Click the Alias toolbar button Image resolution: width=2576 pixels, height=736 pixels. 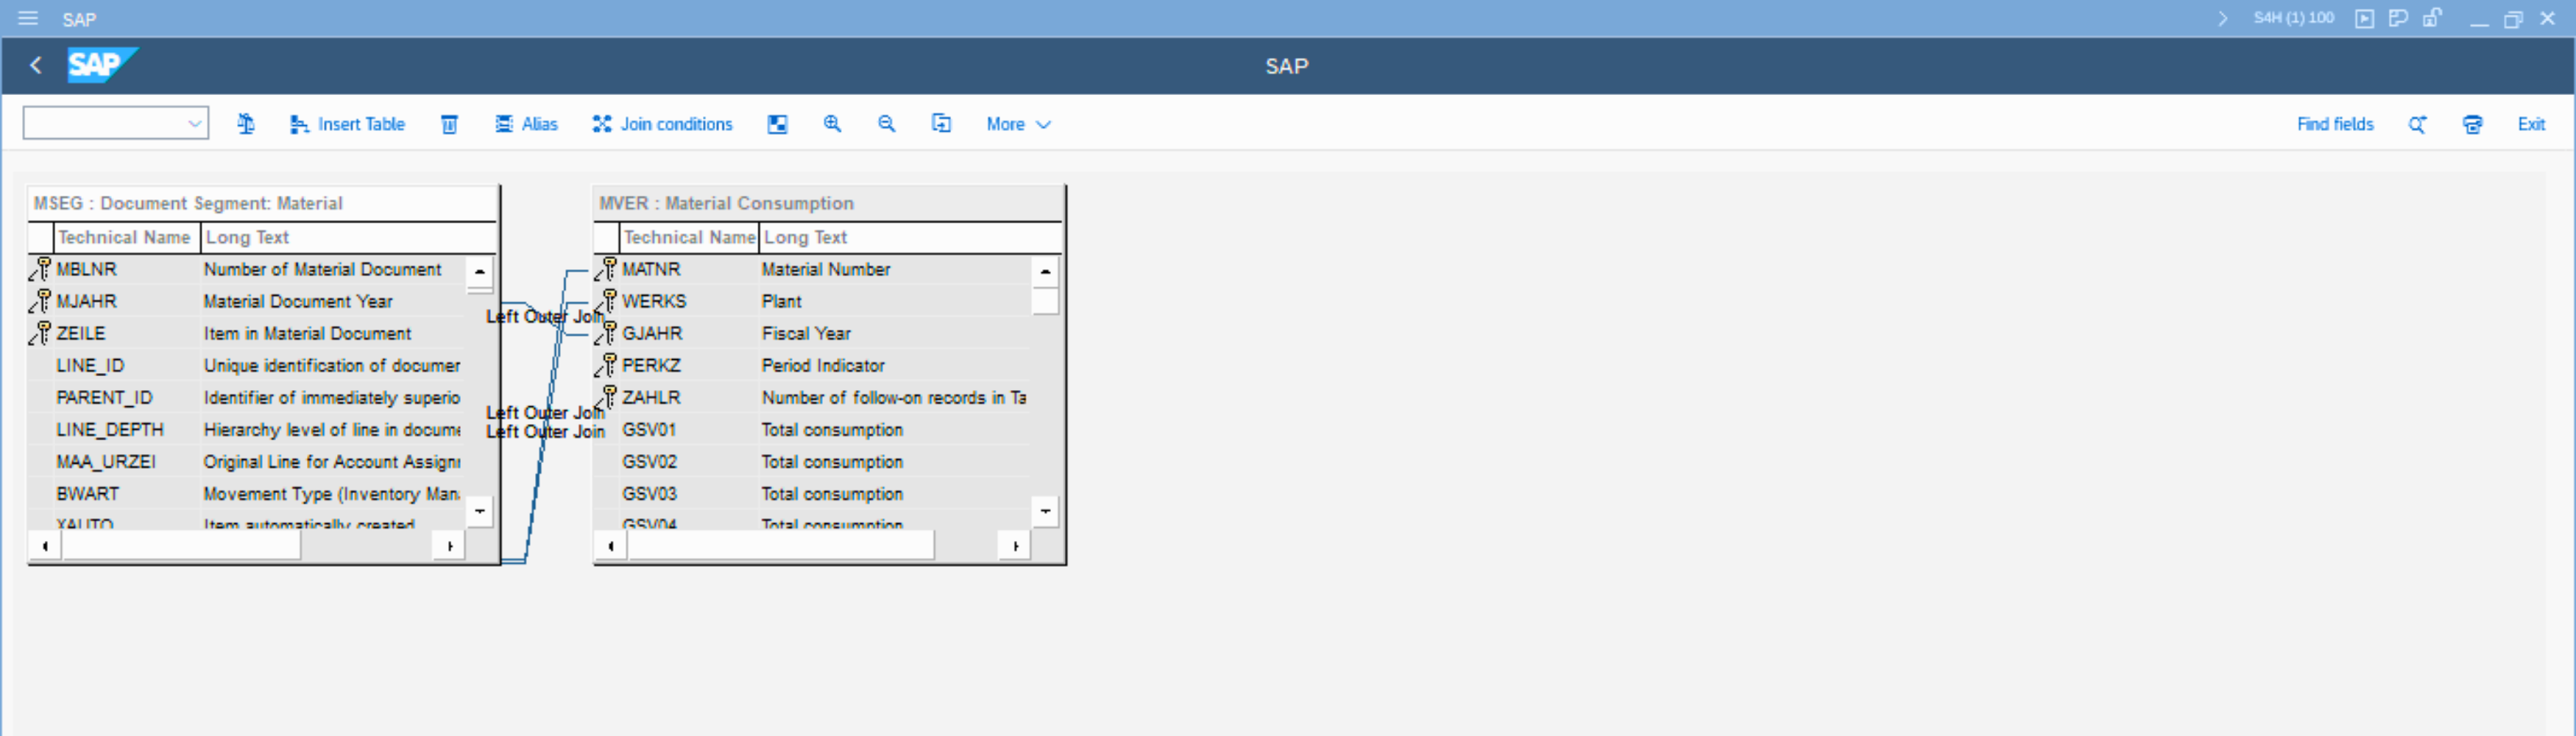coord(526,124)
